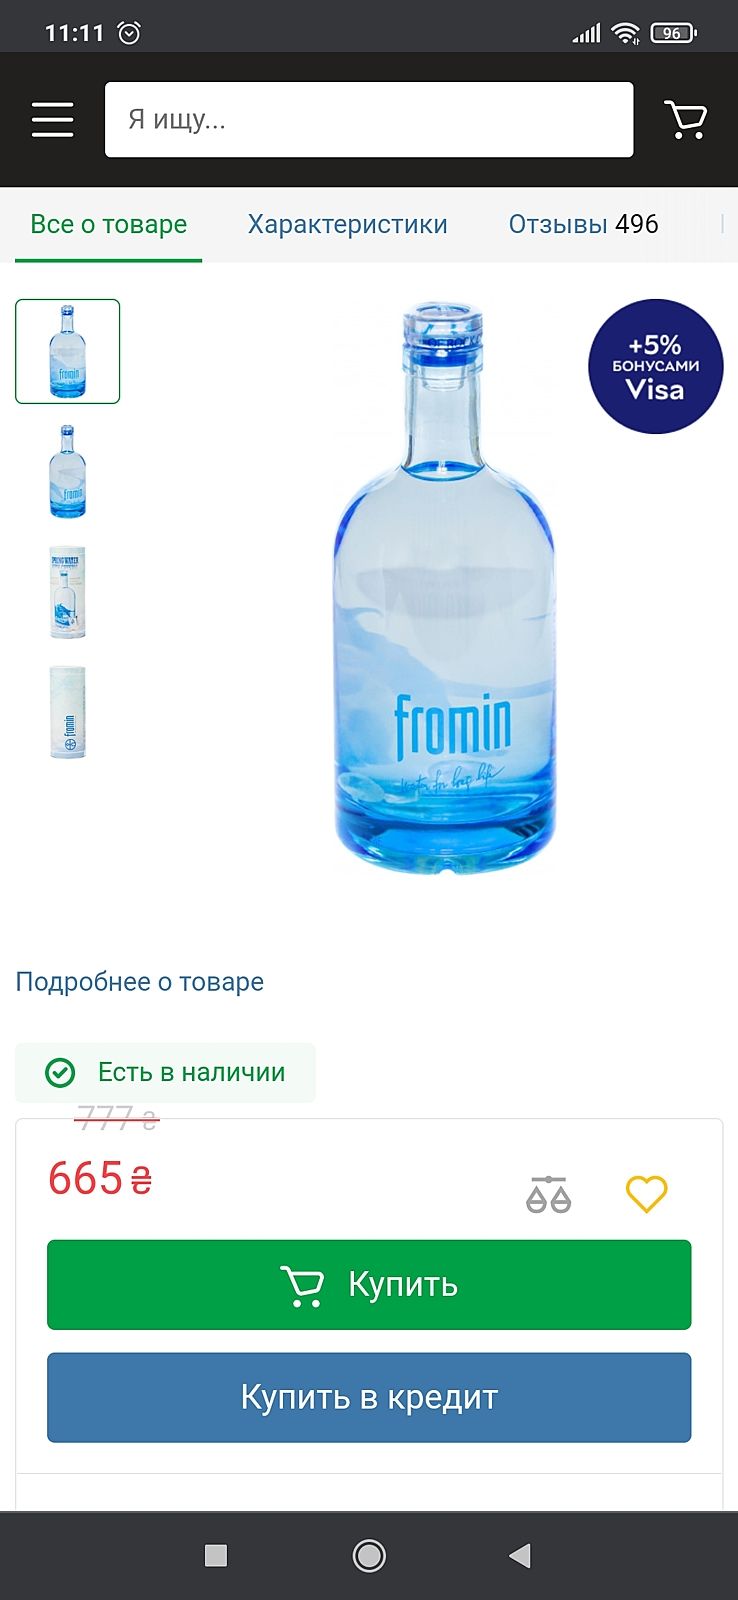The width and height of the screenshot is (738, 1600).
Task: View the third thumbnail with packaging tube
Action: coord(67,592)
